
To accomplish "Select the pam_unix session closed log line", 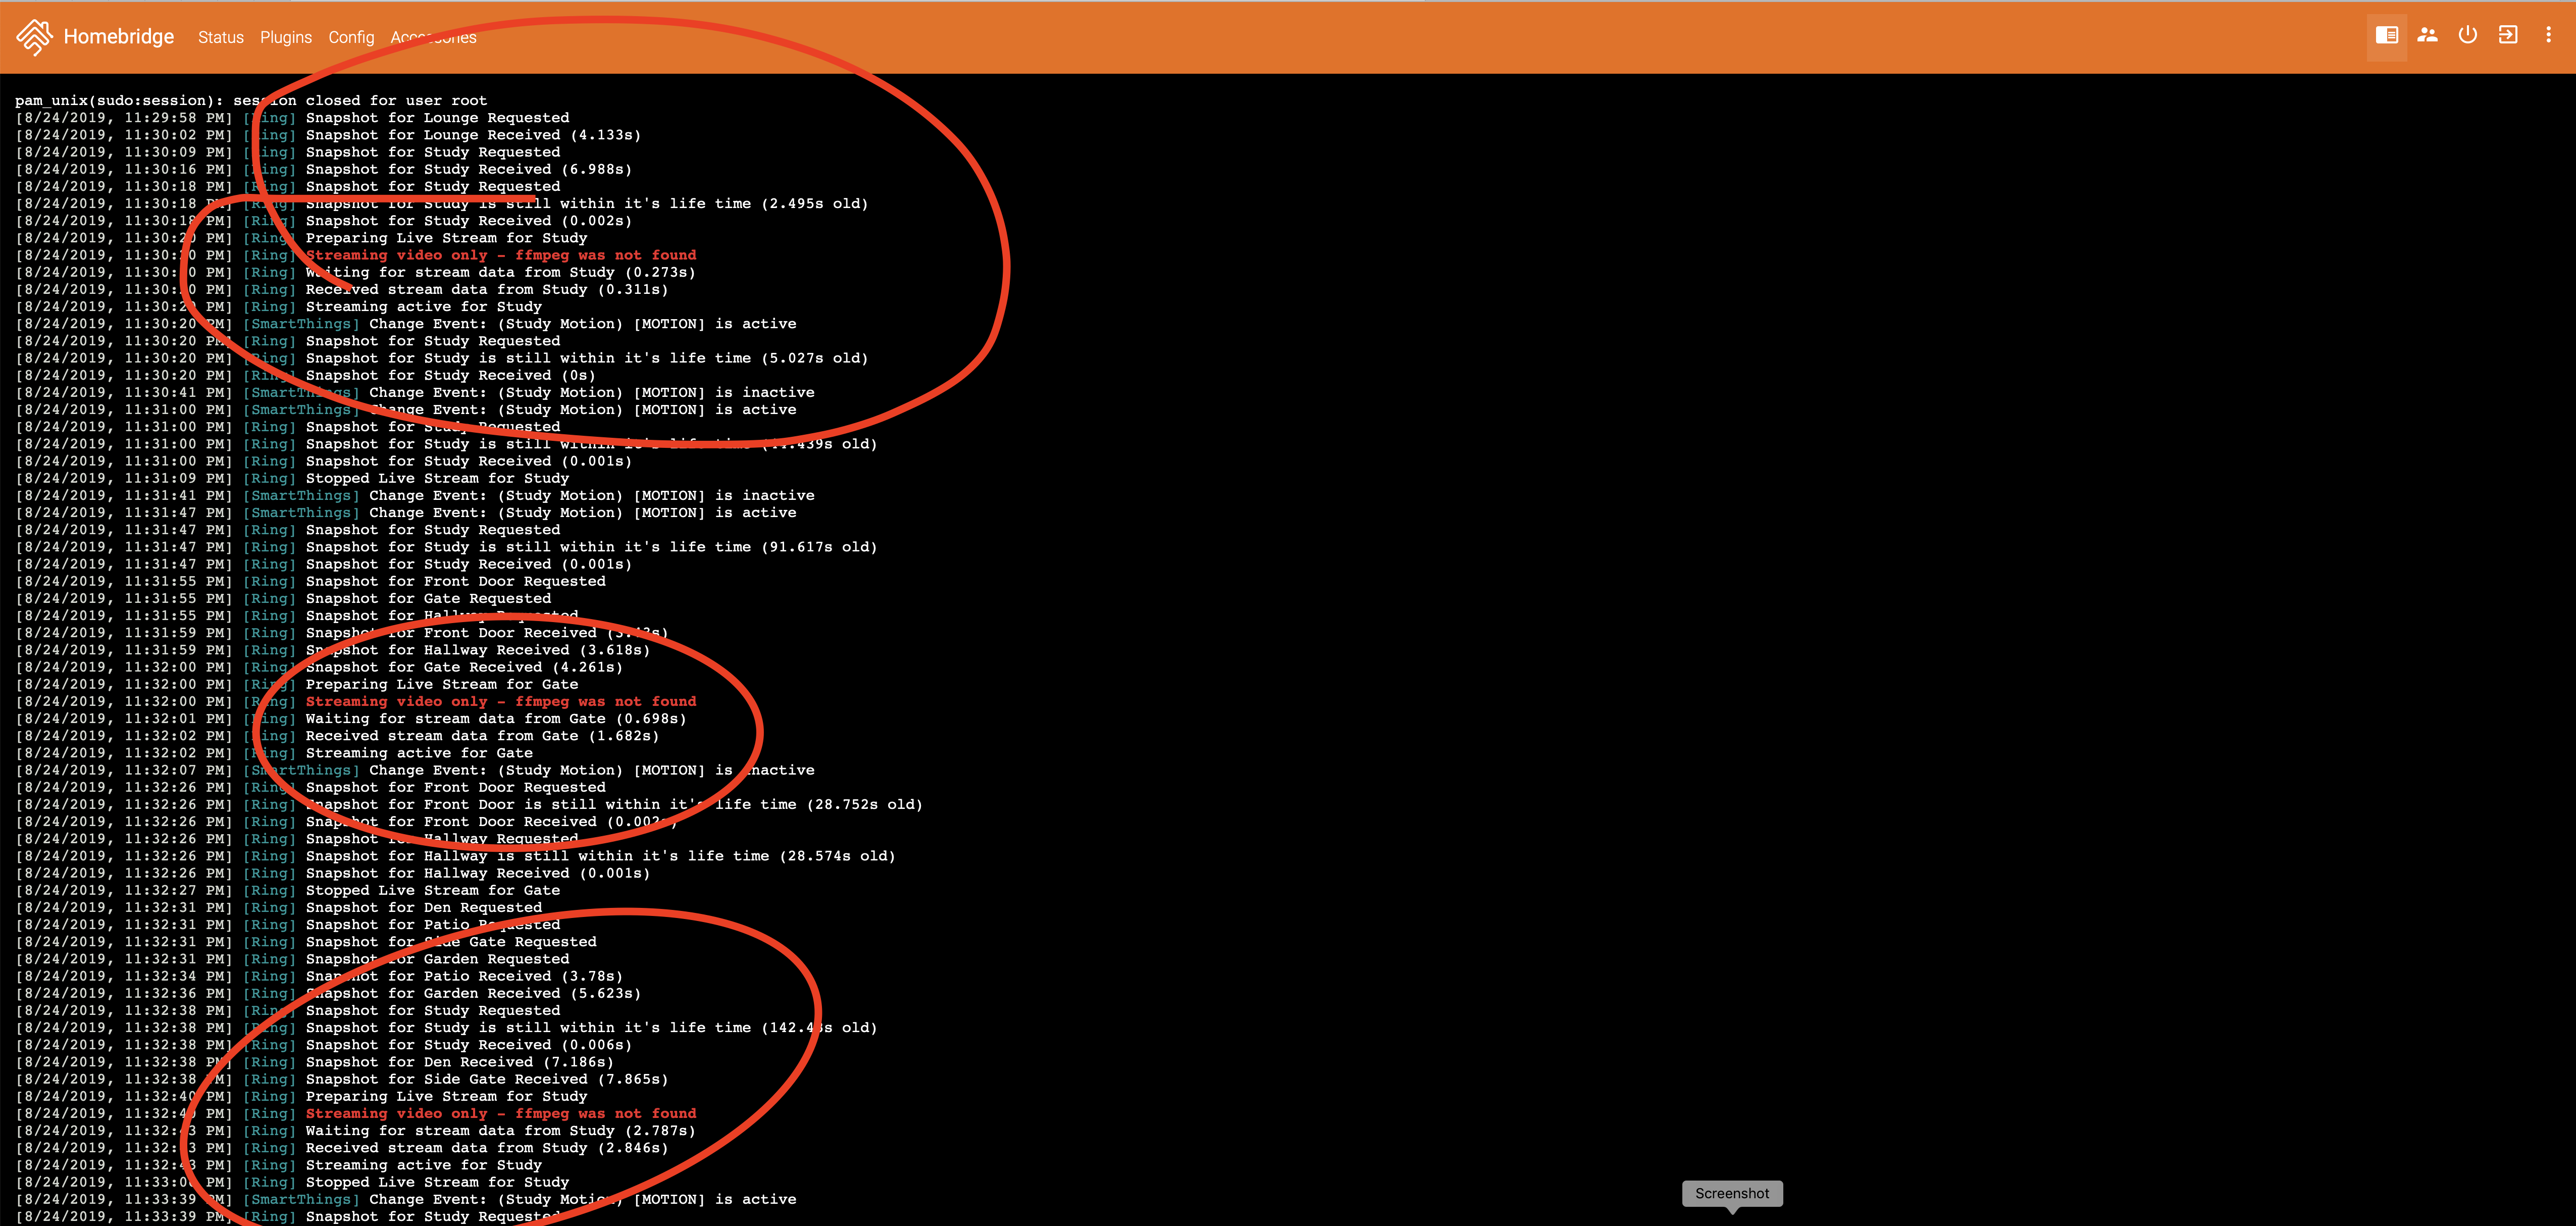I will pos(251,101).
